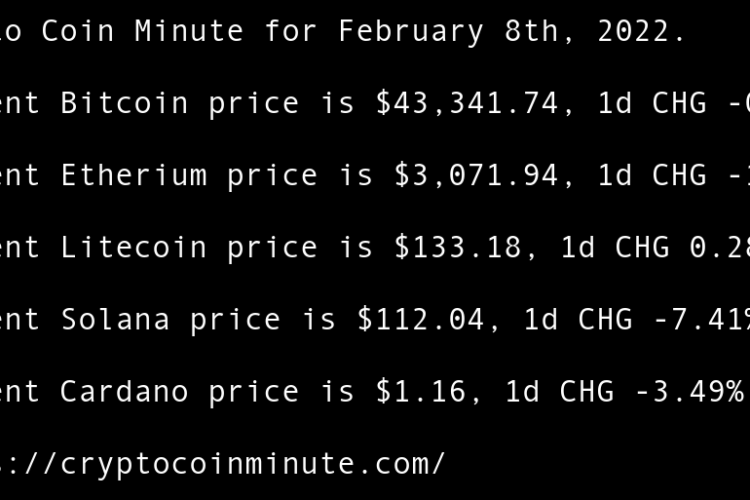Click the word Minute in header

pos(189,31)
